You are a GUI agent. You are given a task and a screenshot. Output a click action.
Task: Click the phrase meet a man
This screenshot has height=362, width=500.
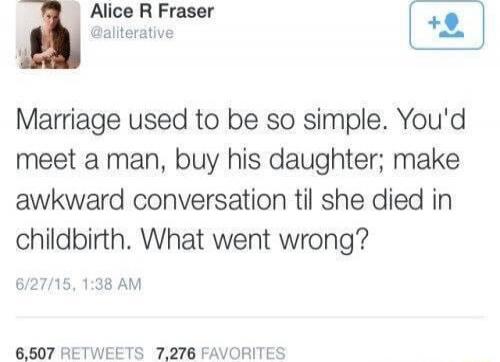pyautogui.click(x=87, y=161)
